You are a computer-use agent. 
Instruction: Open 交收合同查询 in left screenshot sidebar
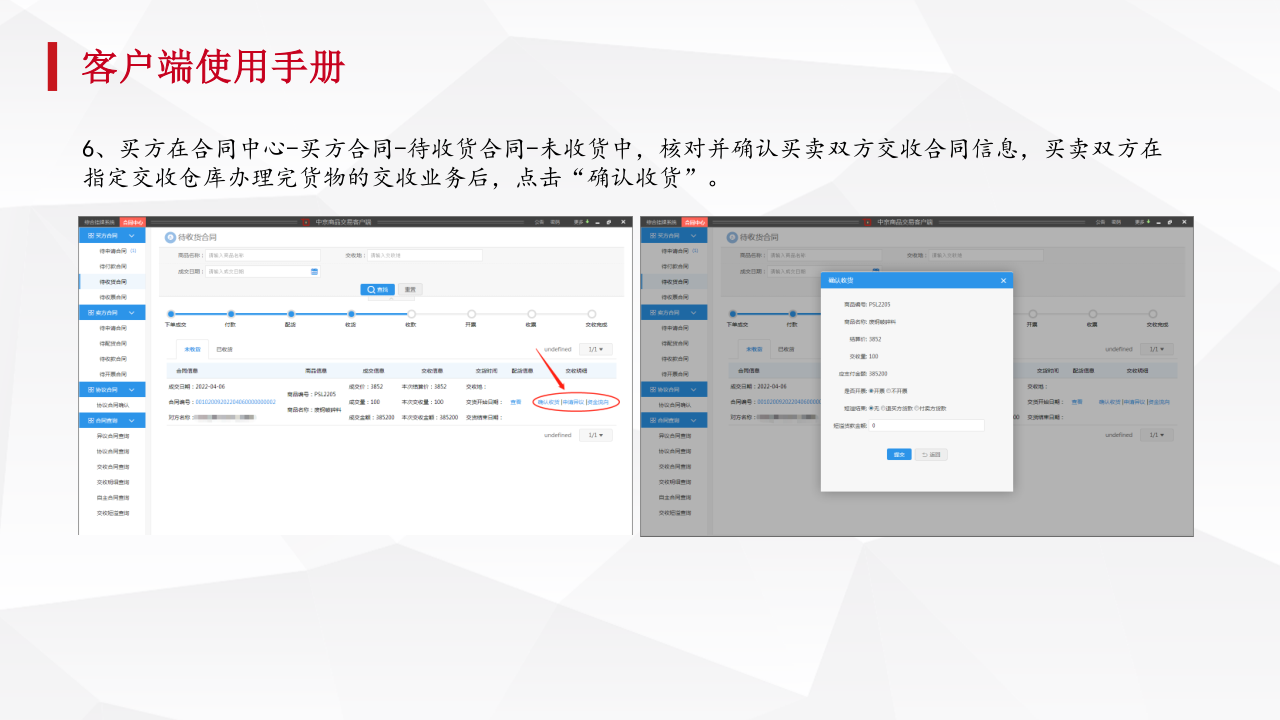pos(112,466)
